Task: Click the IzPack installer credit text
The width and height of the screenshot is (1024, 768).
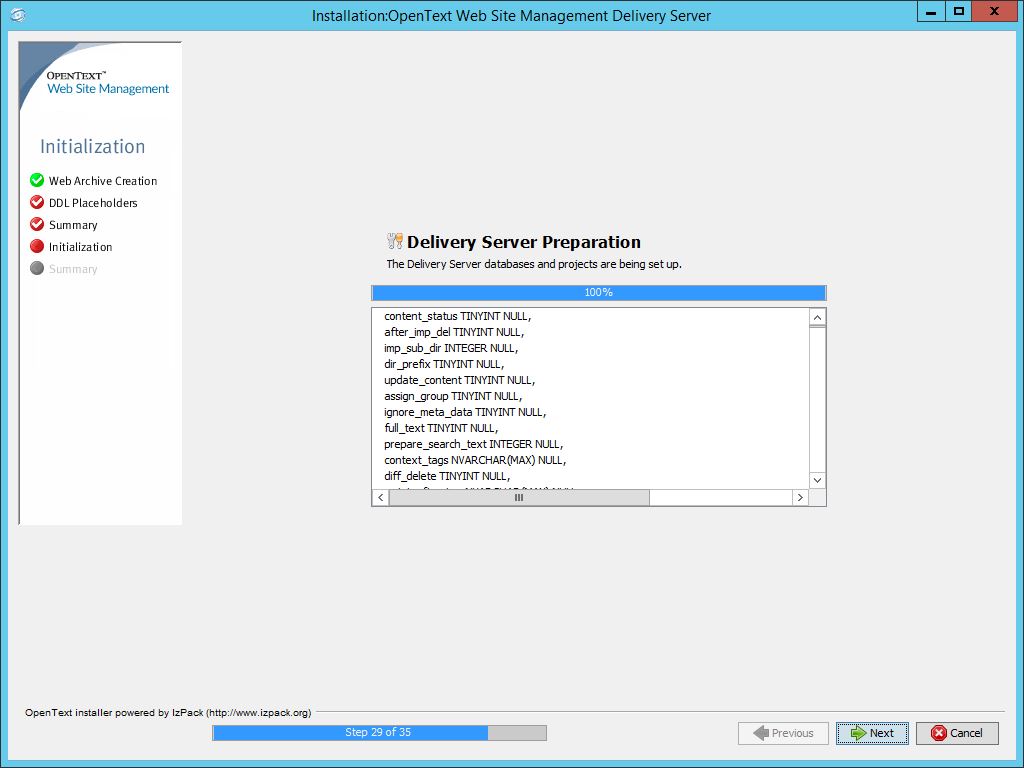Action: (x=168, y=712)
